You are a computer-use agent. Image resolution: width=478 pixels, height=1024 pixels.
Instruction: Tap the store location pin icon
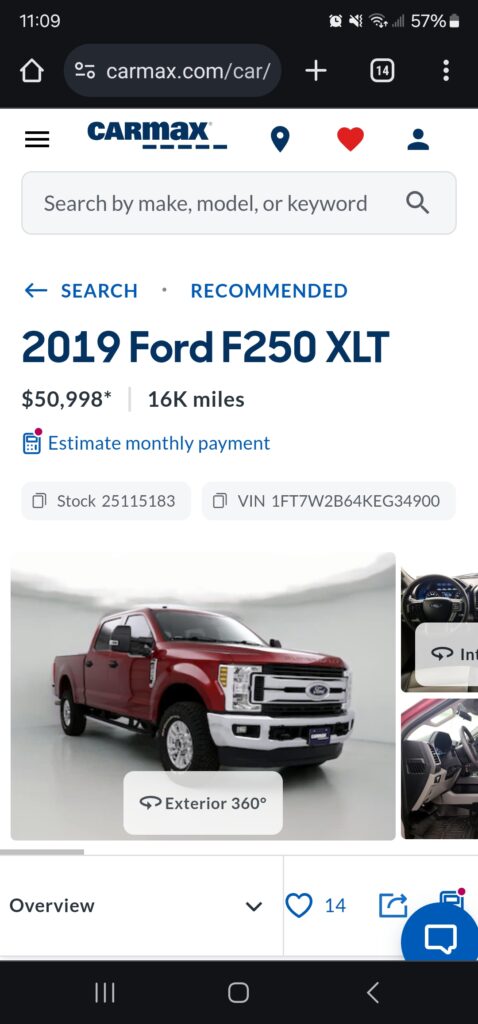pos(280,139)
